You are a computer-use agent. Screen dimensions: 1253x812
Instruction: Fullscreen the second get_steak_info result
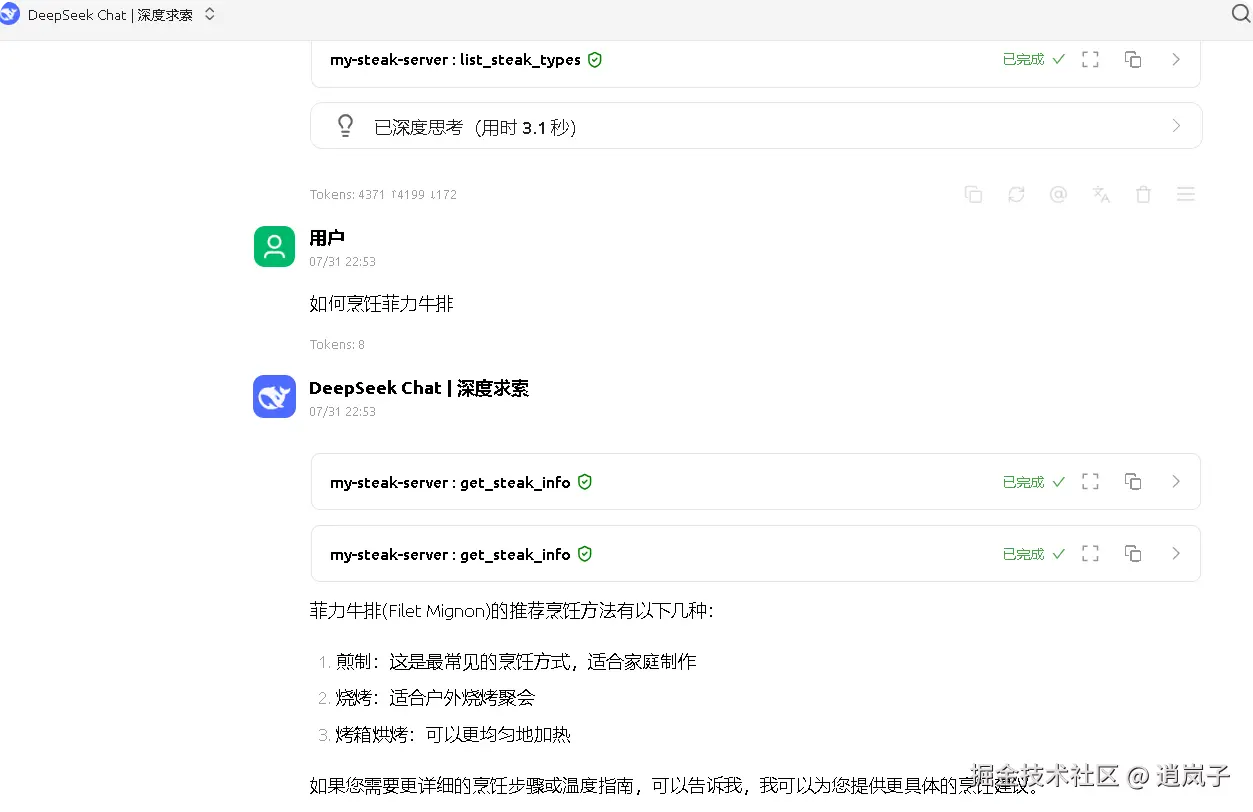[1091, 554]
